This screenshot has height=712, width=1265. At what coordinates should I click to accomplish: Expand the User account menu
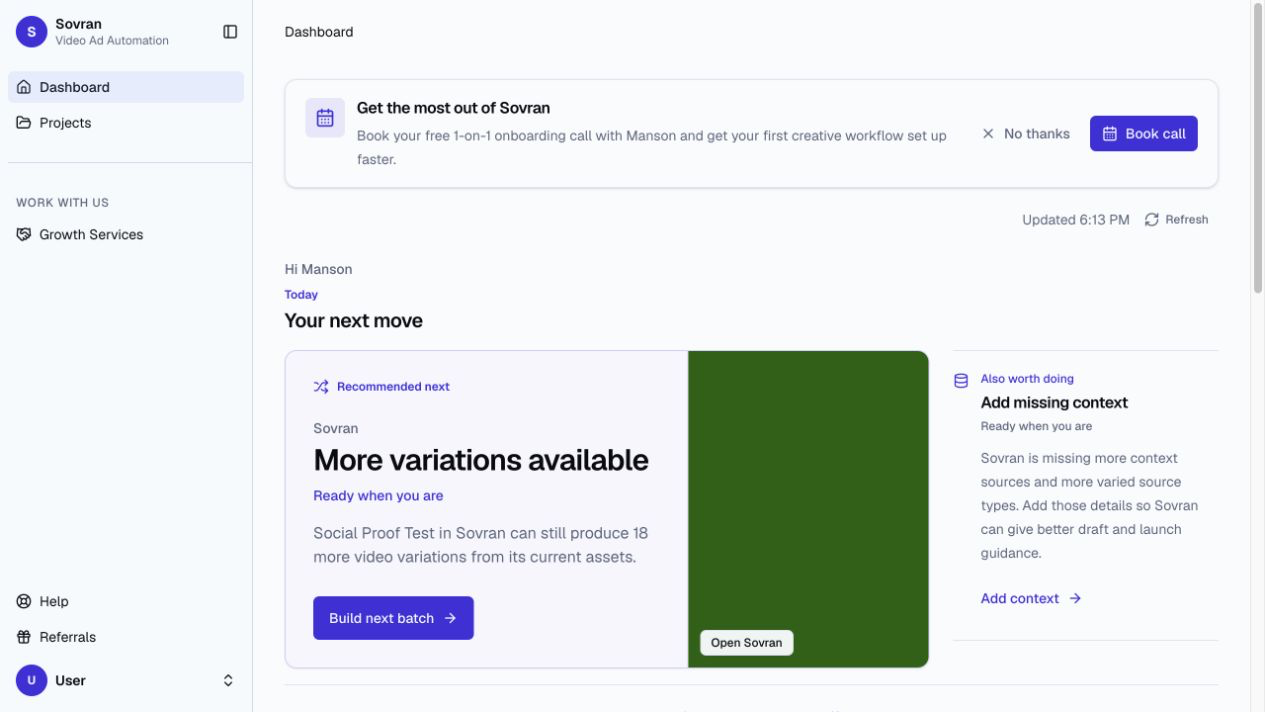(x=126, y=680)
